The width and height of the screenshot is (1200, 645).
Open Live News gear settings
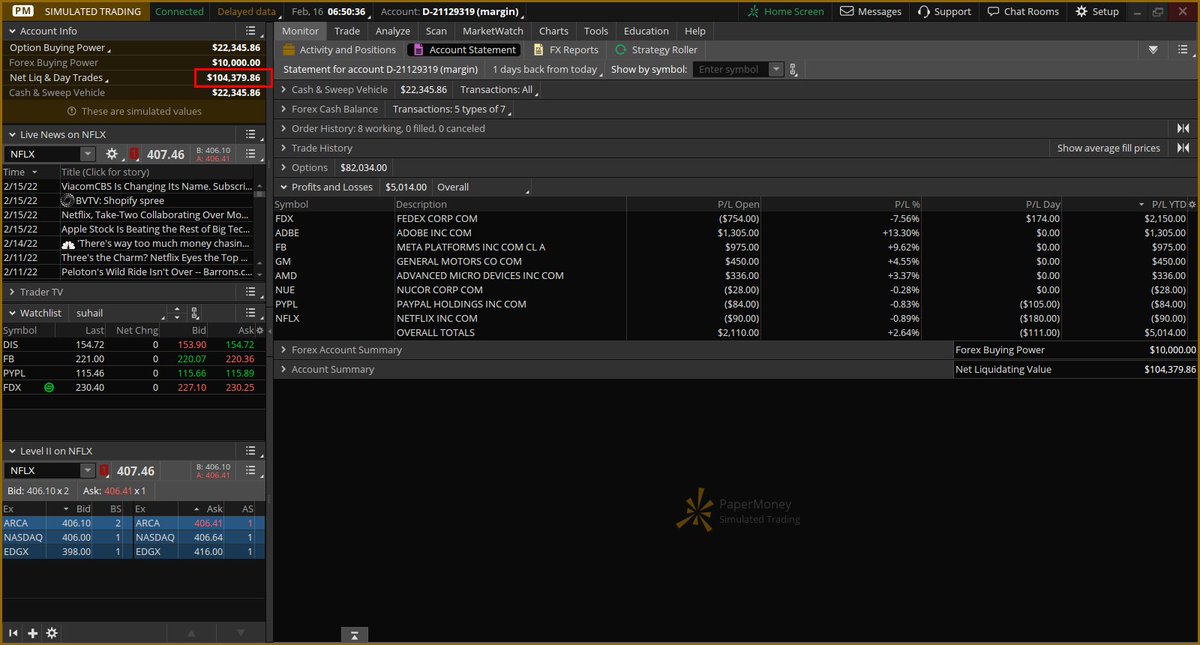pos(112,154)
